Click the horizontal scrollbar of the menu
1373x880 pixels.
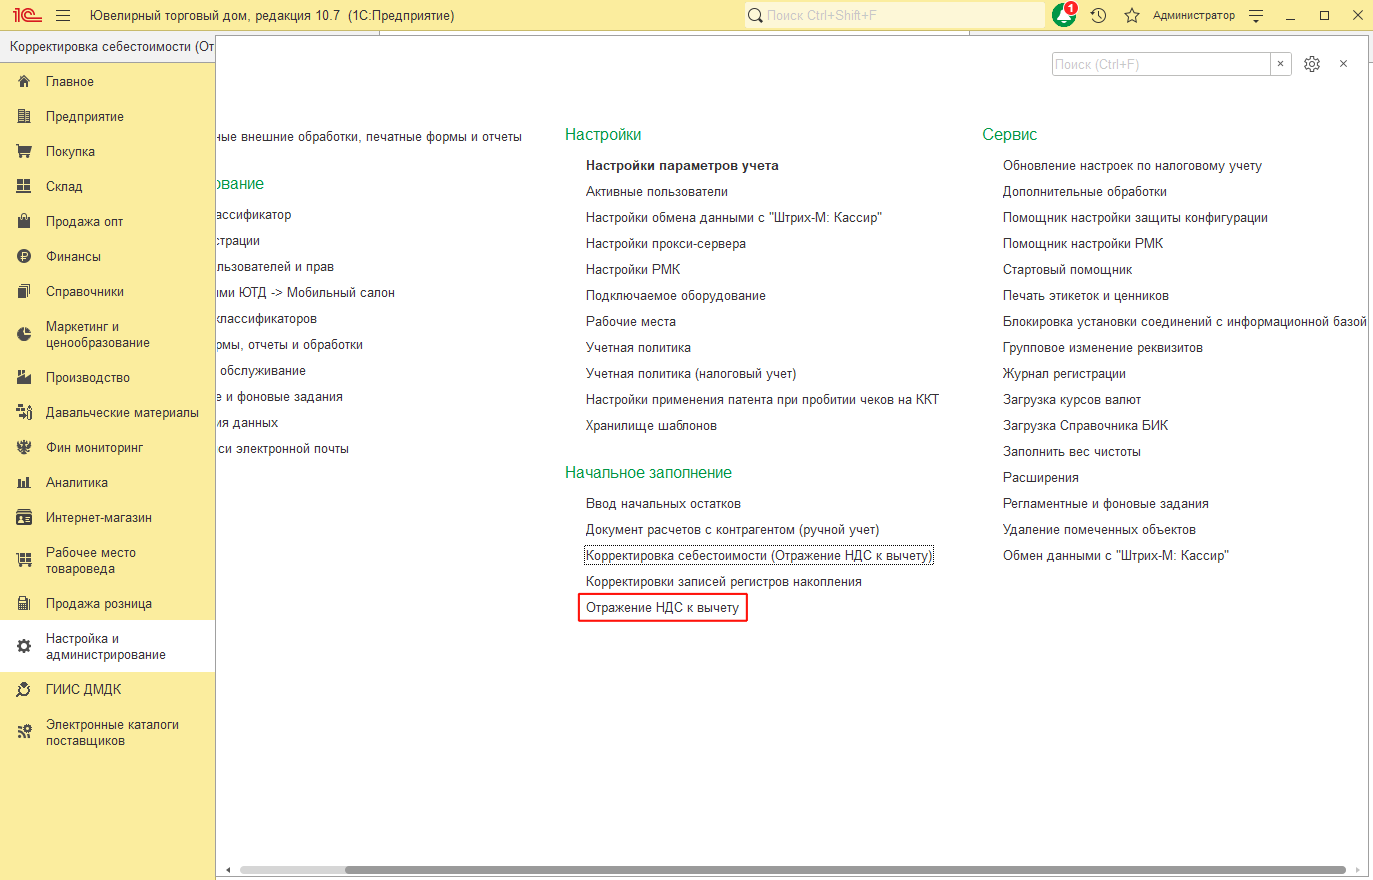(x=845, y=870)
